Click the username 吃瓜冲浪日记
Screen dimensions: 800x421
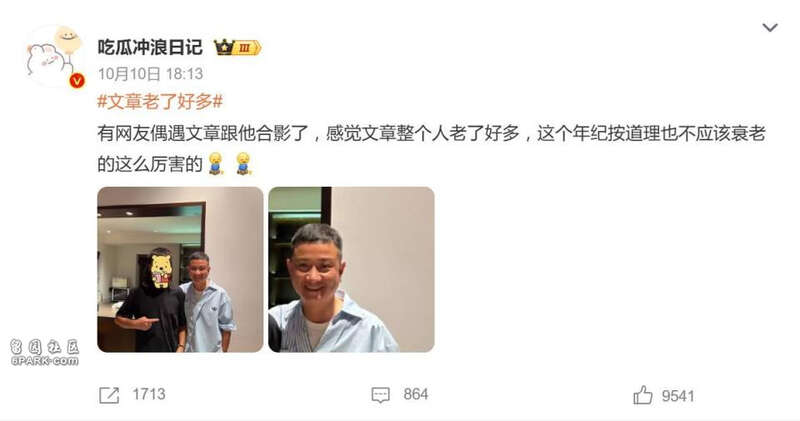tap(150, 47)
